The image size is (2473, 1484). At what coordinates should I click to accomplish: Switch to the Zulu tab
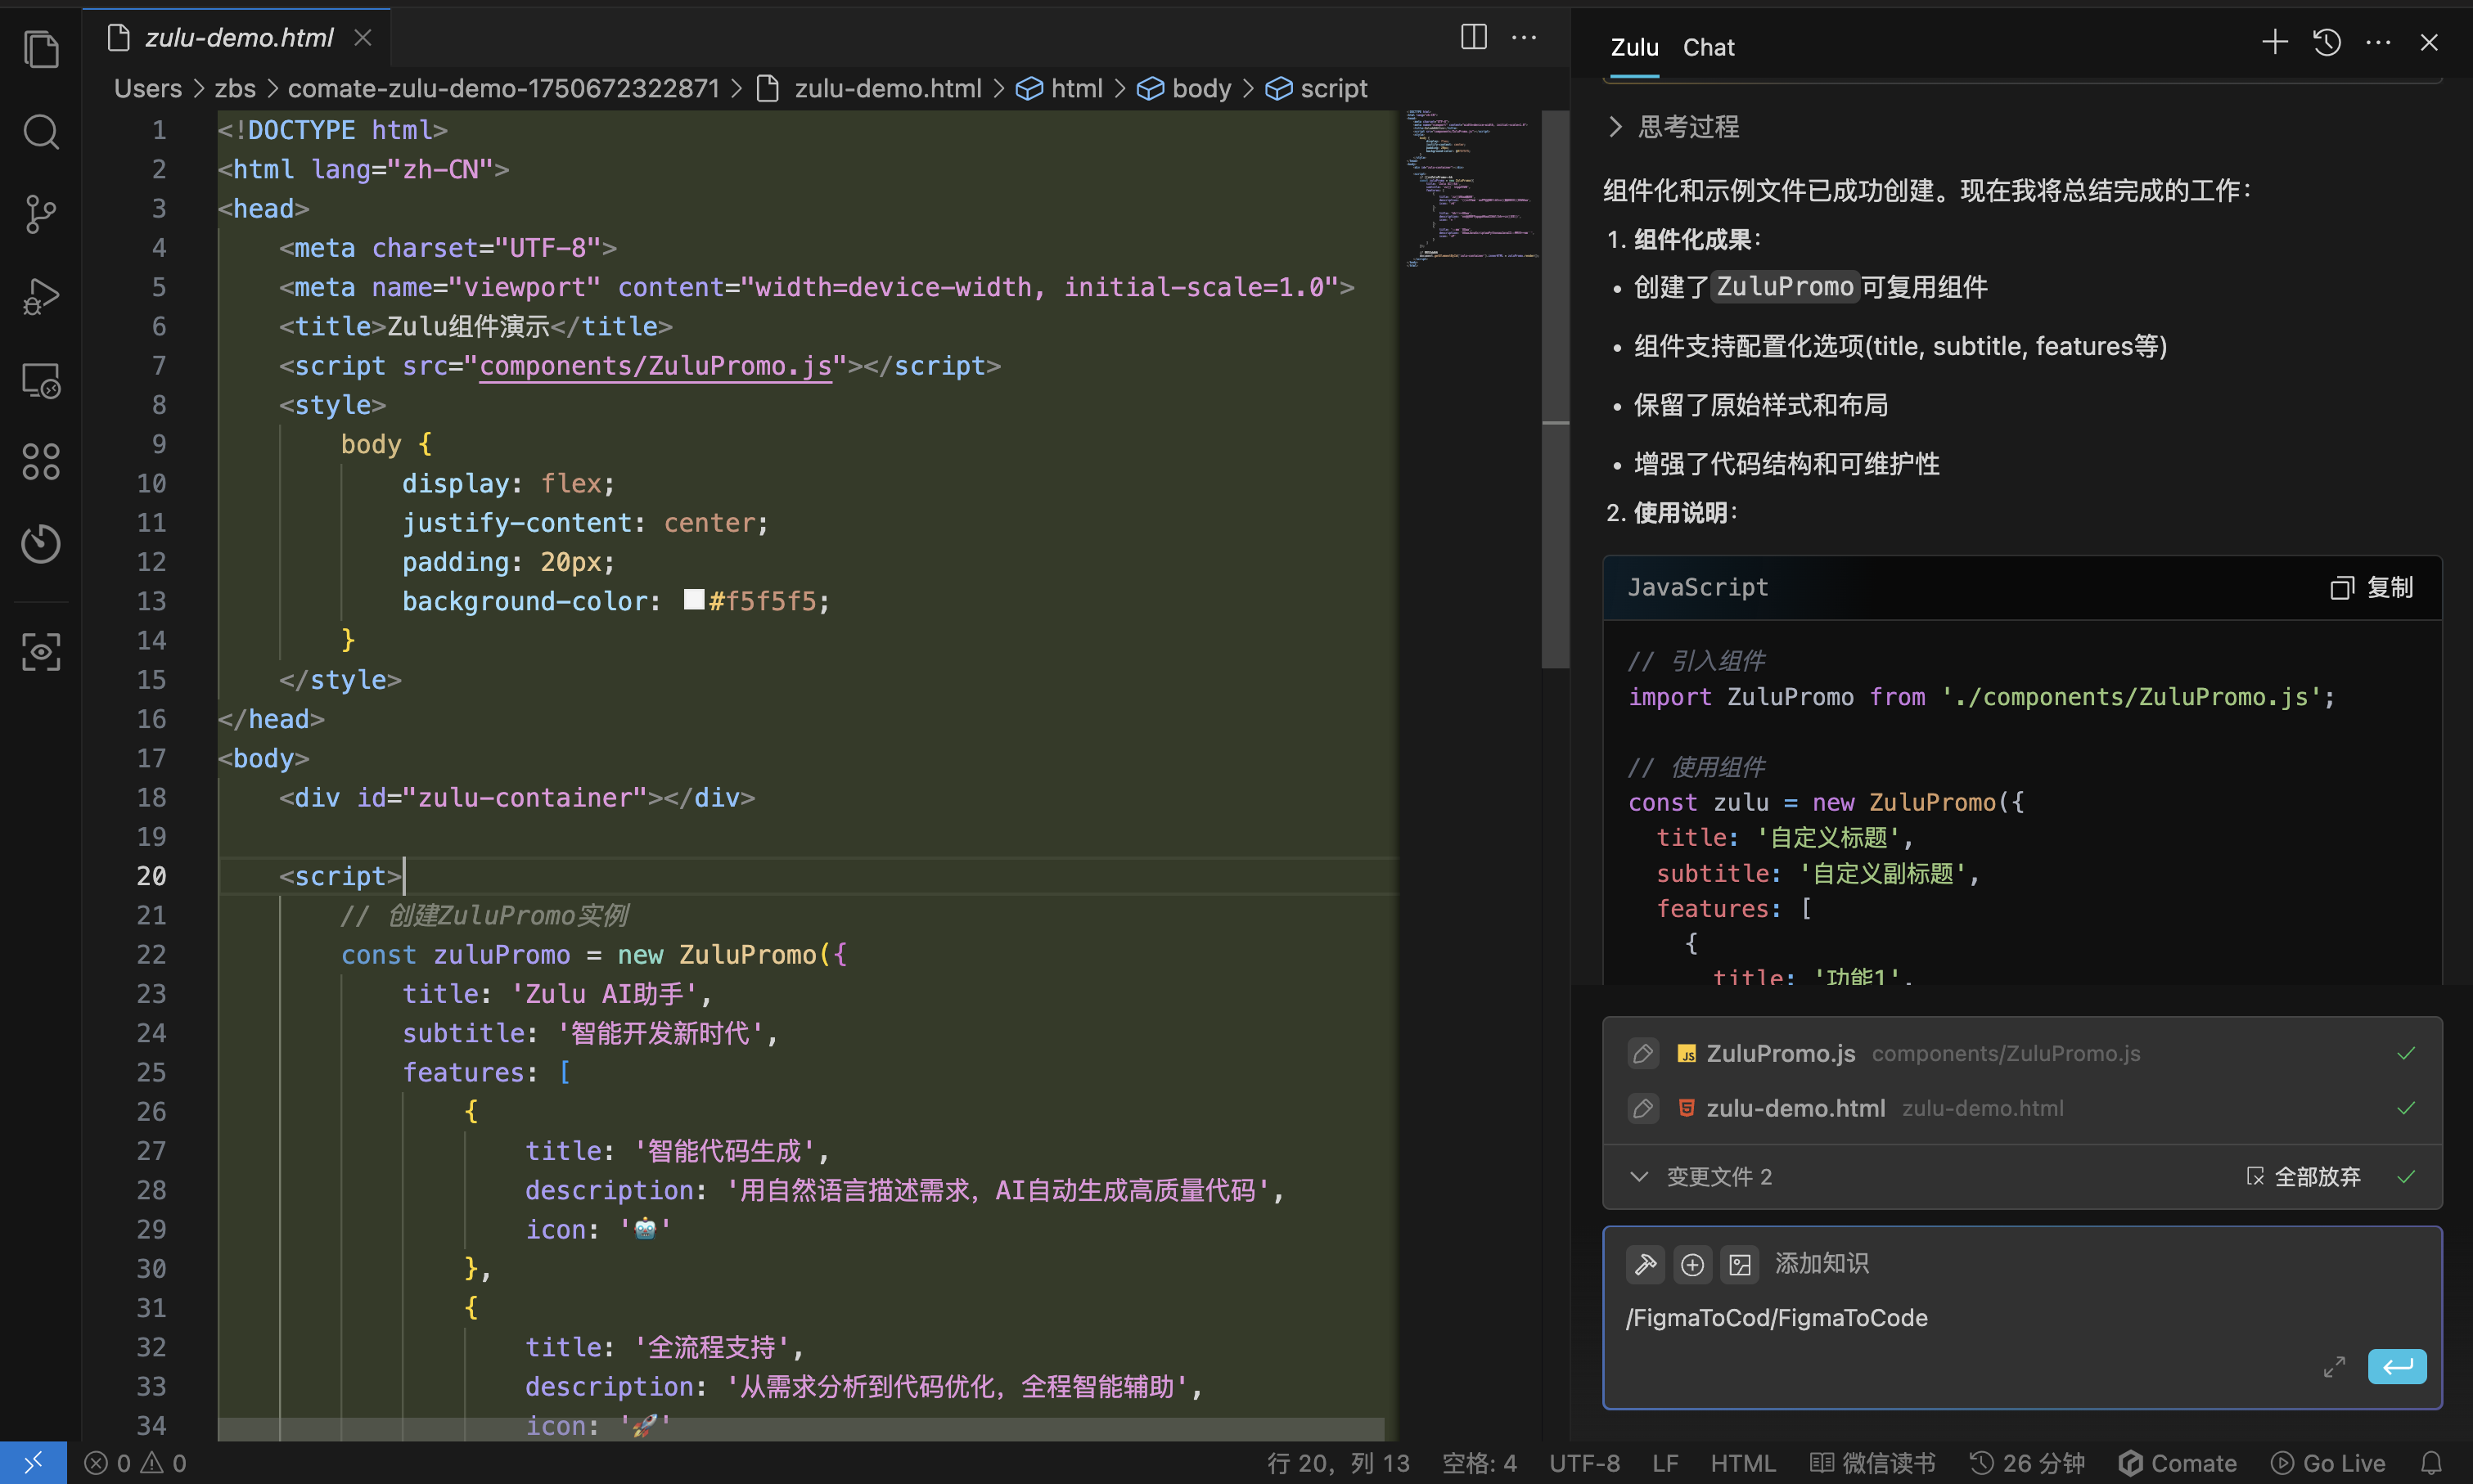(1634, 47)
